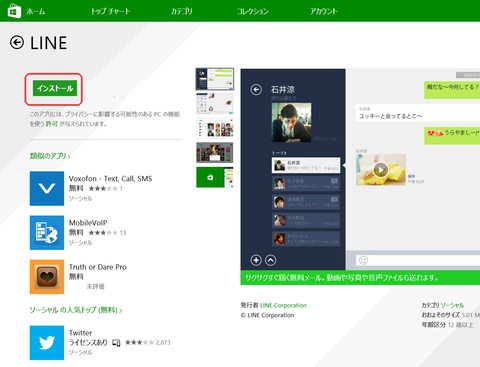
Task: Click the © LINE Corporation copyright text
Action: pos(267,315)
